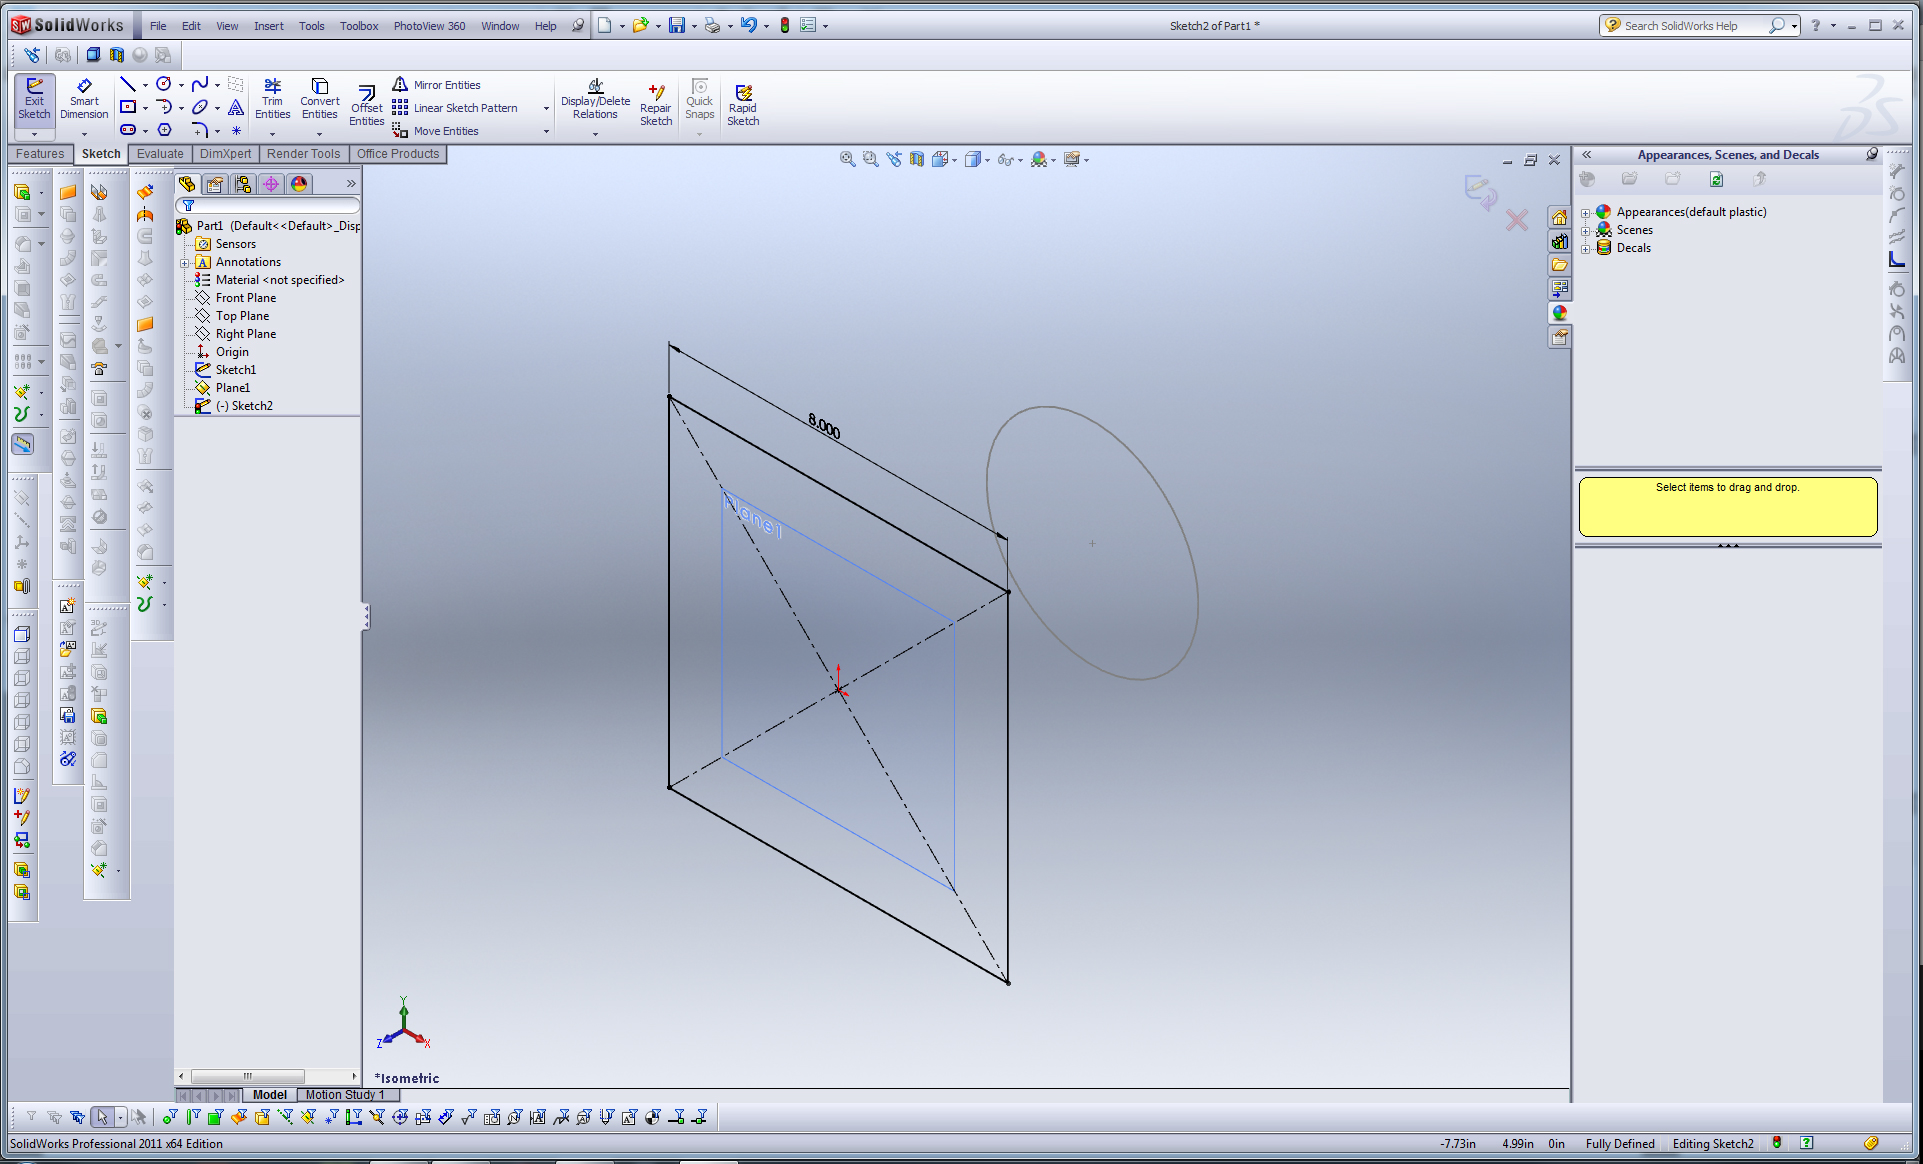
Task: Expand the Annotations tree node
Action: pyautogui.click(x=184, y=263)
